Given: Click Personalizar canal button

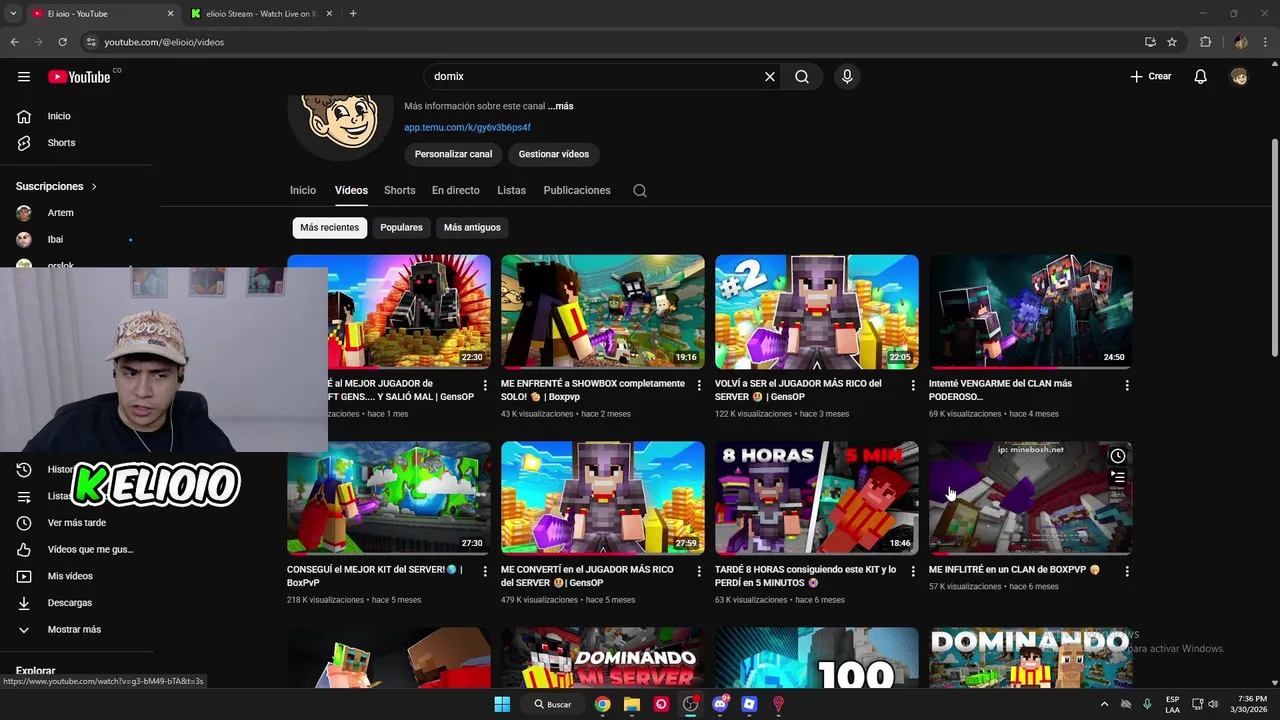Looking at the screenshot, I should 453,154.
